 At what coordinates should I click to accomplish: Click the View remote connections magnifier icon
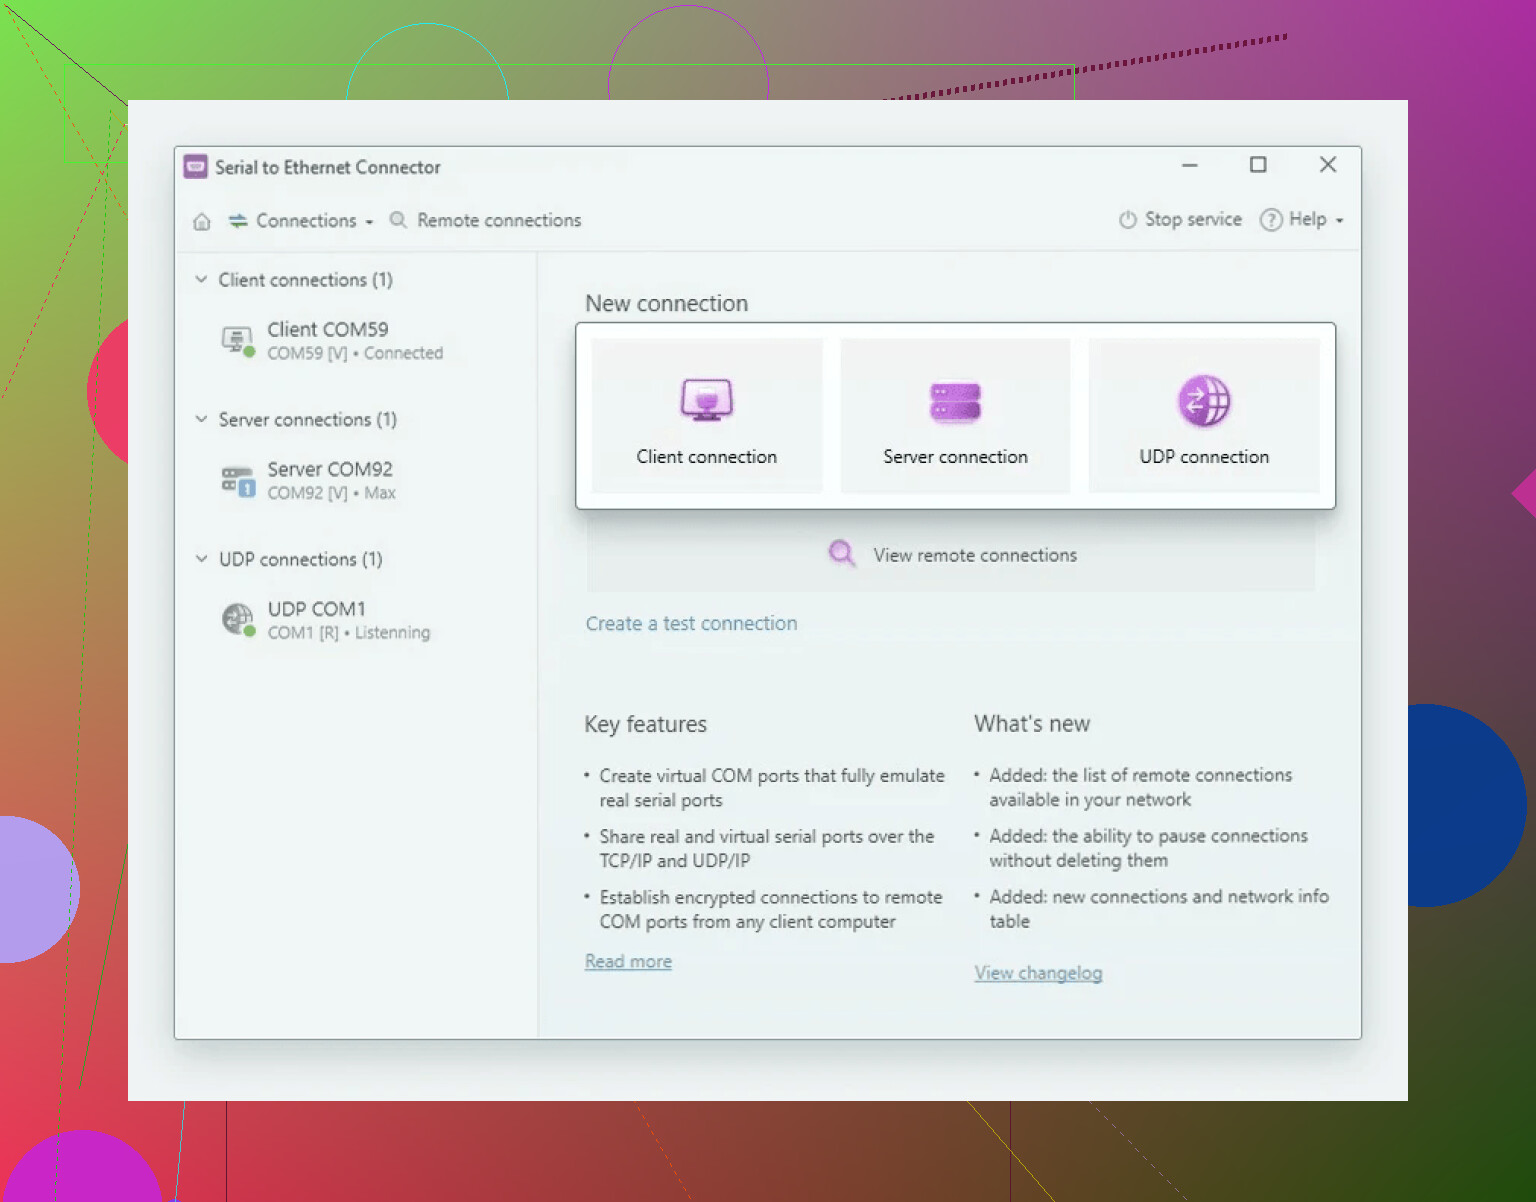[842, 553]
